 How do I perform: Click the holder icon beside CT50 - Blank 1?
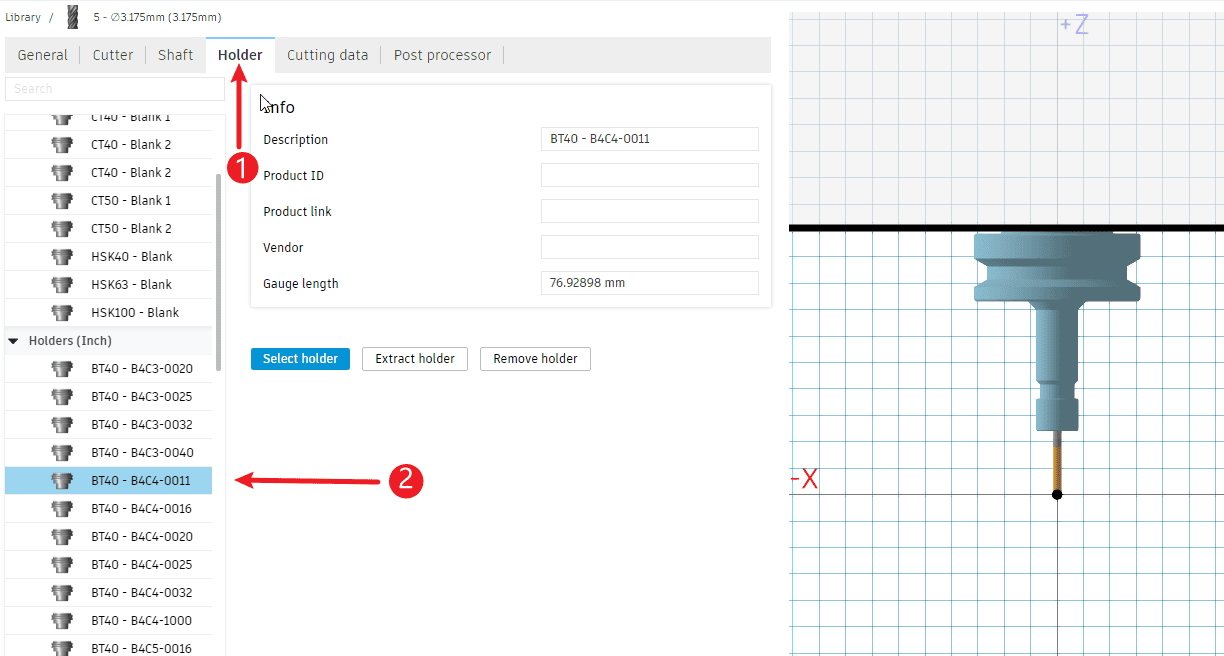pos(62,201)
